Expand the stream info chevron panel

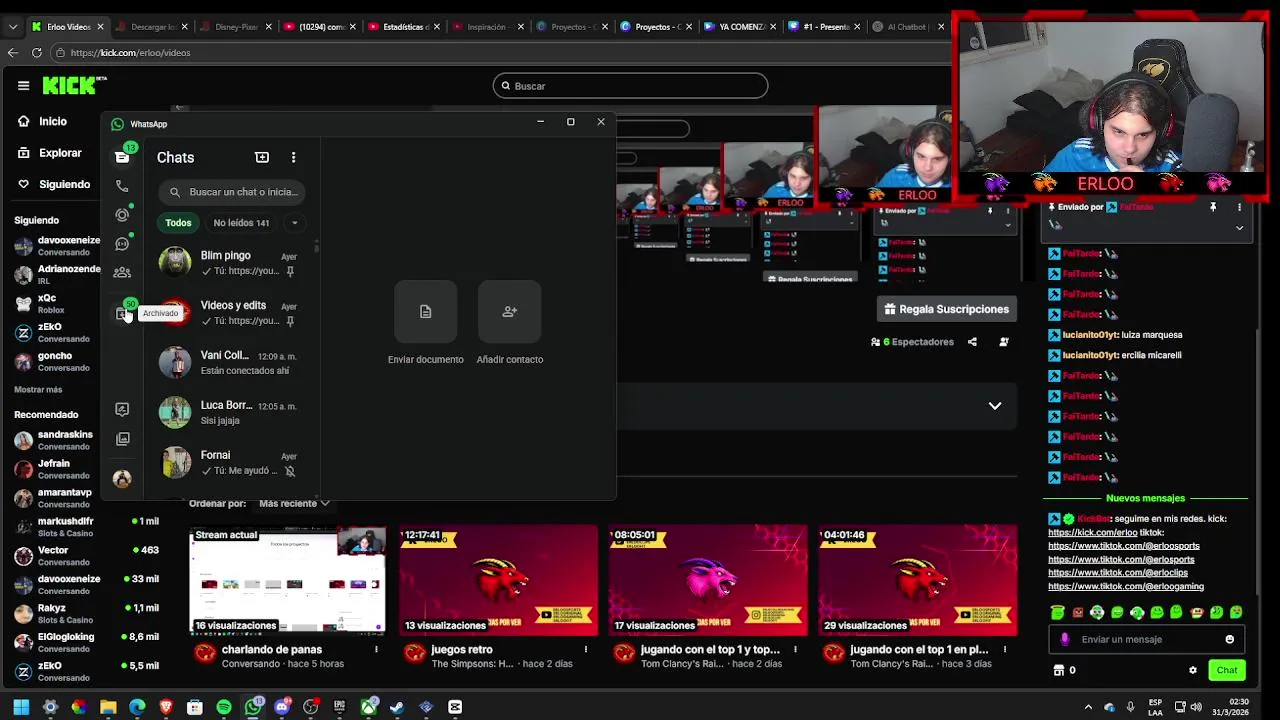click(x=994, y=406)
